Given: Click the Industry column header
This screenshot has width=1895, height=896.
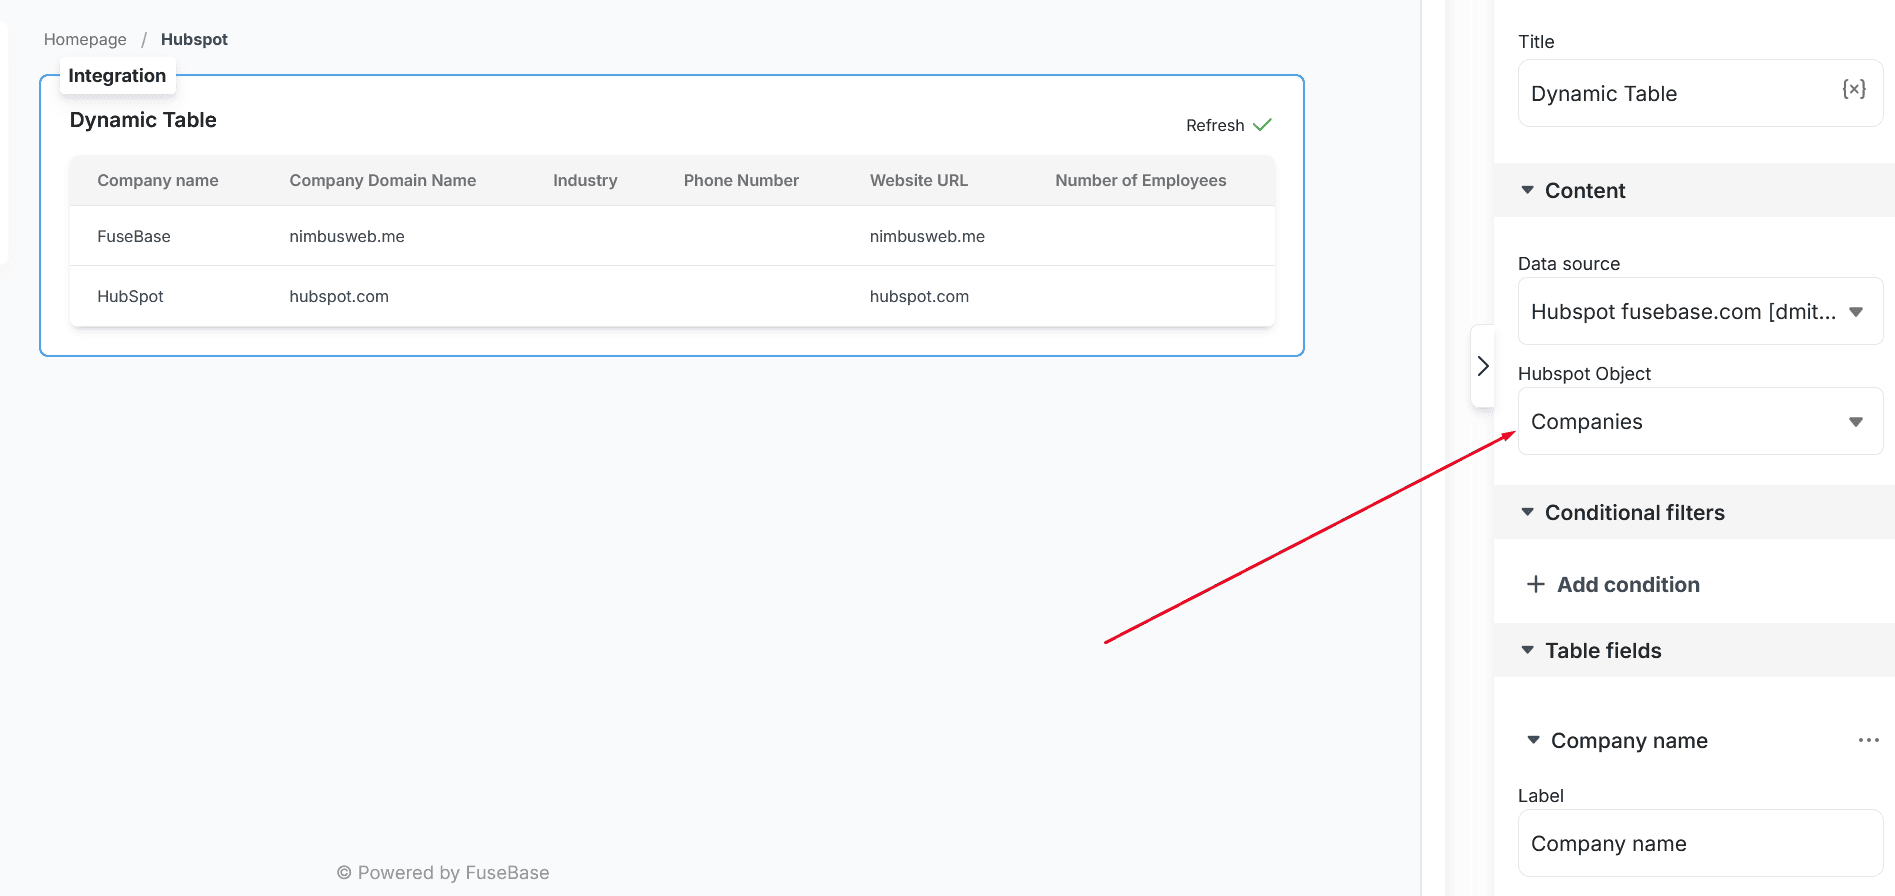Looking at the screenshot, I should click(585, 180).
